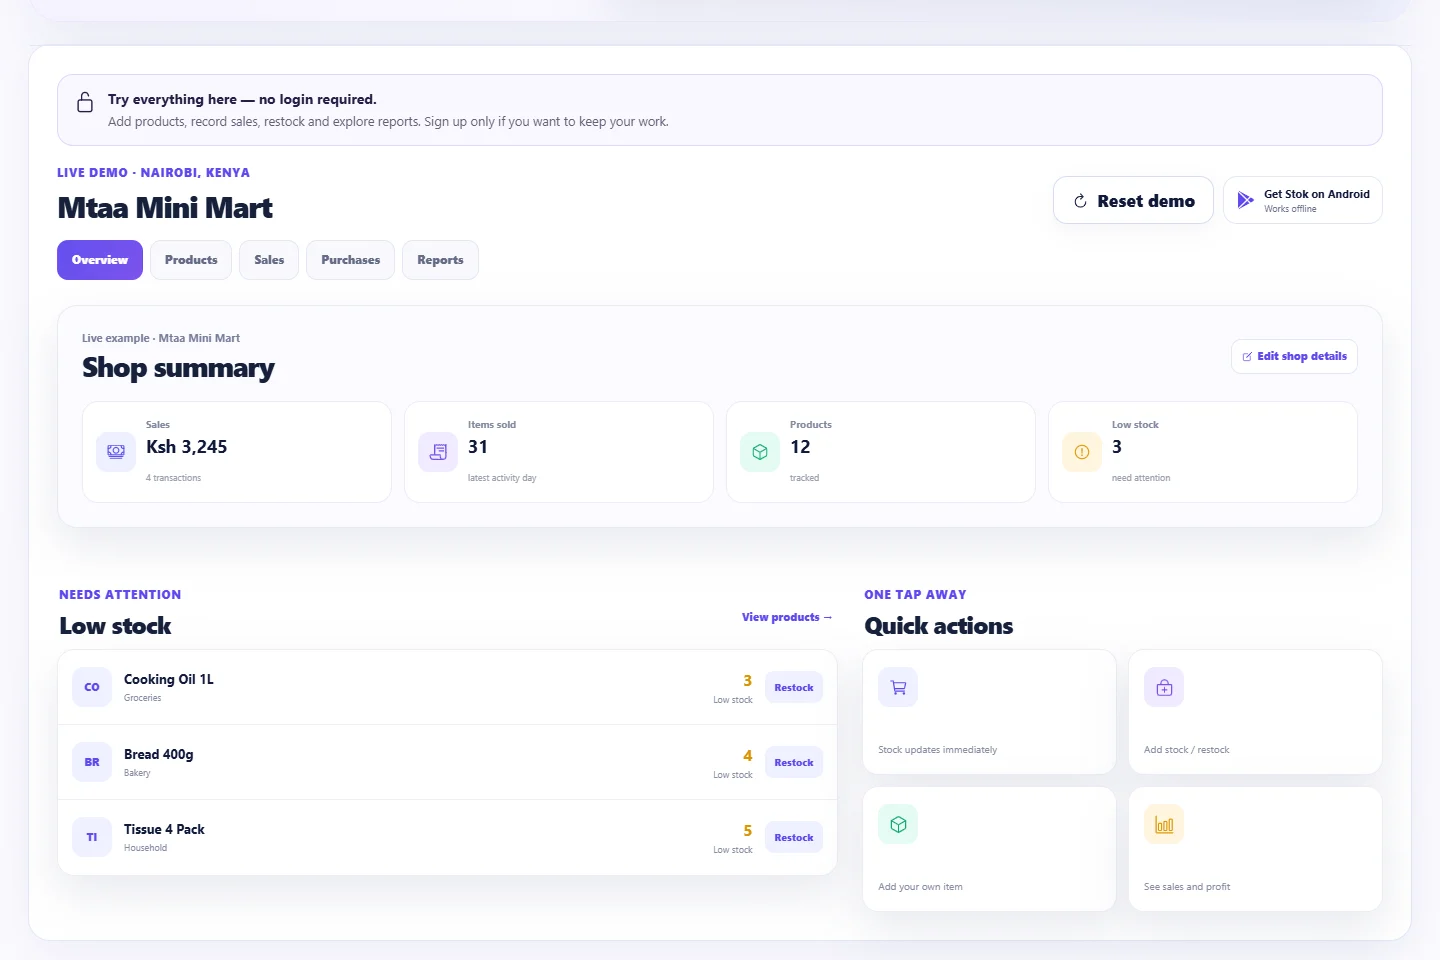Tap the green cube add item icon
Screen dimensions: 1440x960
click(x=898, y=824)
